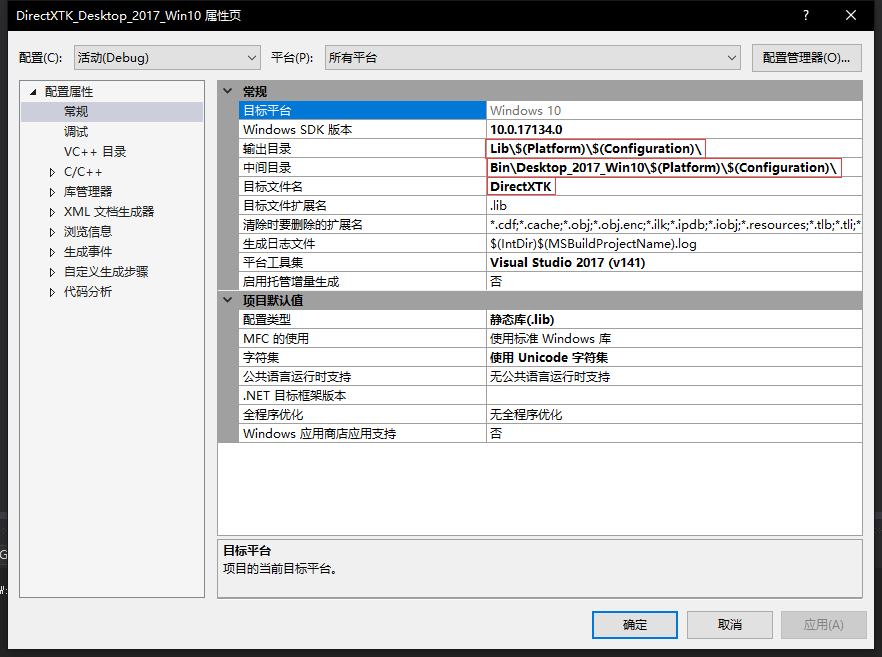This screenshot has width=882, height=657.
Task: Collapse the 配置属性 tree node
Action: coord(33,92)
